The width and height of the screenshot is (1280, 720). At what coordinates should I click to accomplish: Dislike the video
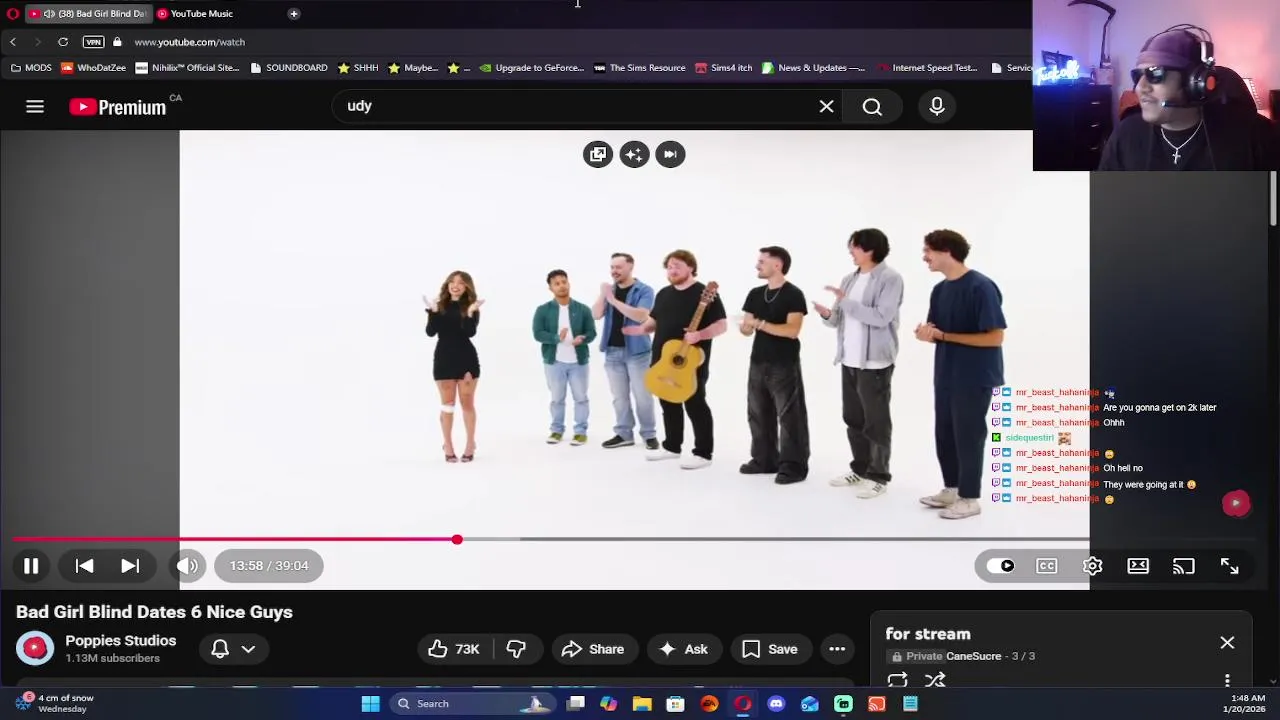(516, 649)
